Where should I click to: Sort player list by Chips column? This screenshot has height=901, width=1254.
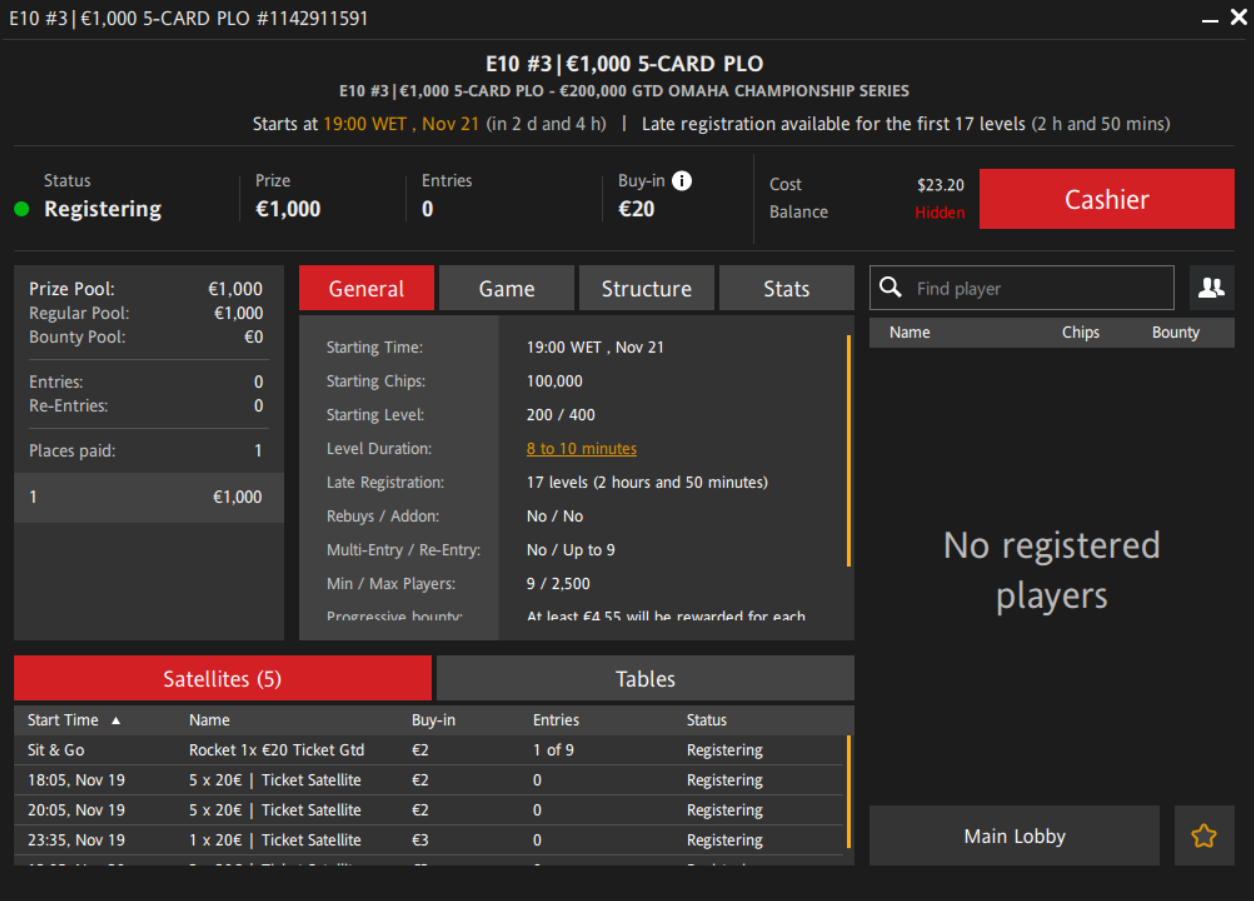(1080, 332)
